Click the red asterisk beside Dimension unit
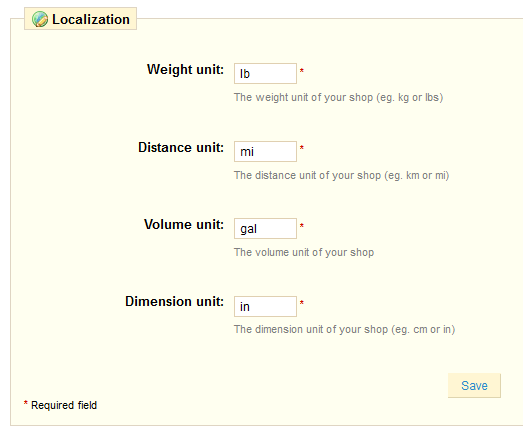The image size is (523, 432). [x=302, y=303]
